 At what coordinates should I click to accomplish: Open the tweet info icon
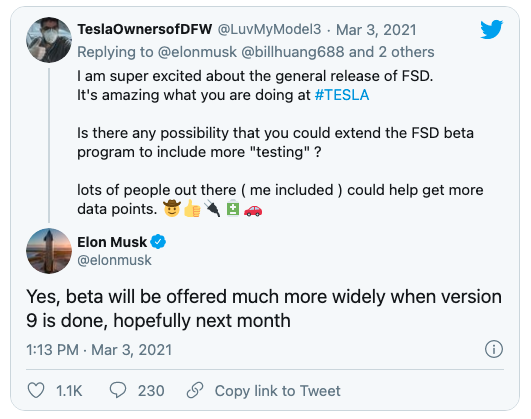tap(494, 349)
